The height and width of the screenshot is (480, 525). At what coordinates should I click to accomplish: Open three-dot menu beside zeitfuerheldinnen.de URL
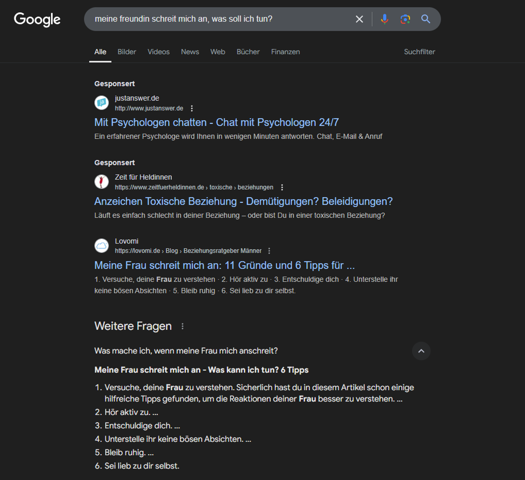point(282,187)
